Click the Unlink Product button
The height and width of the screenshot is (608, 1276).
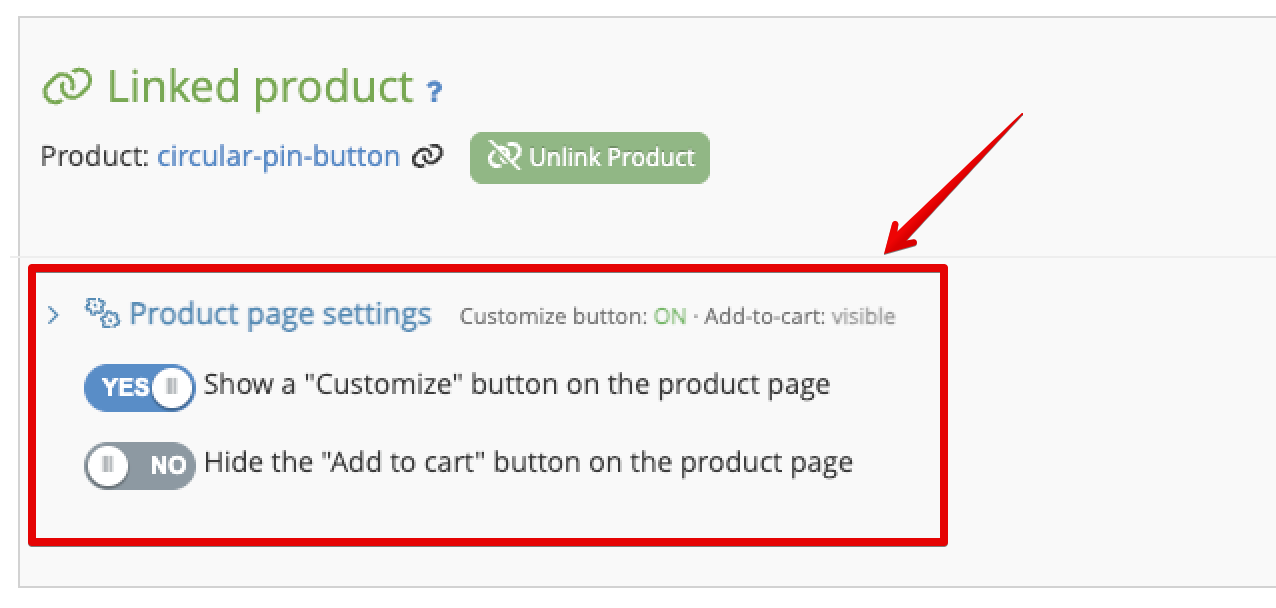[590, 158]
